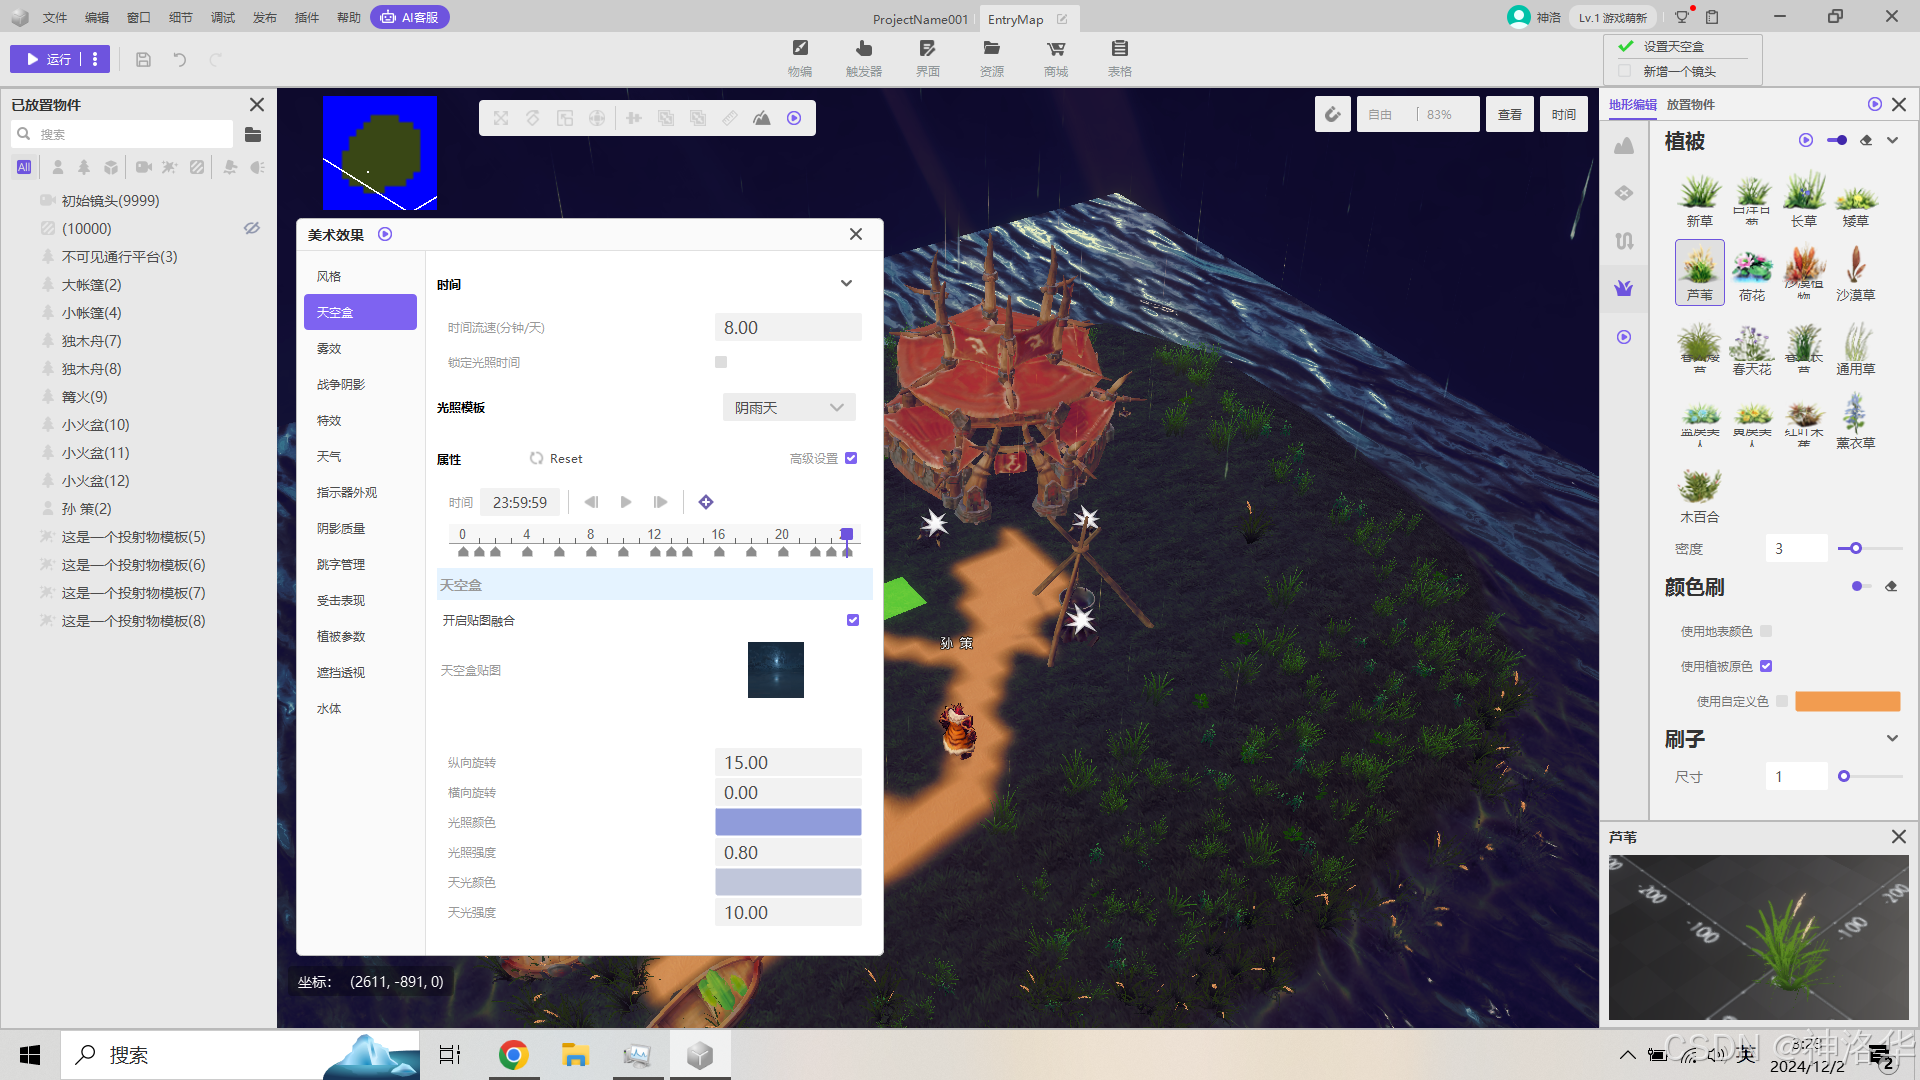Screen dimensions: 1920x1080
Task: Open the 光照颜色 color swatch
Action: pos(788,822)
